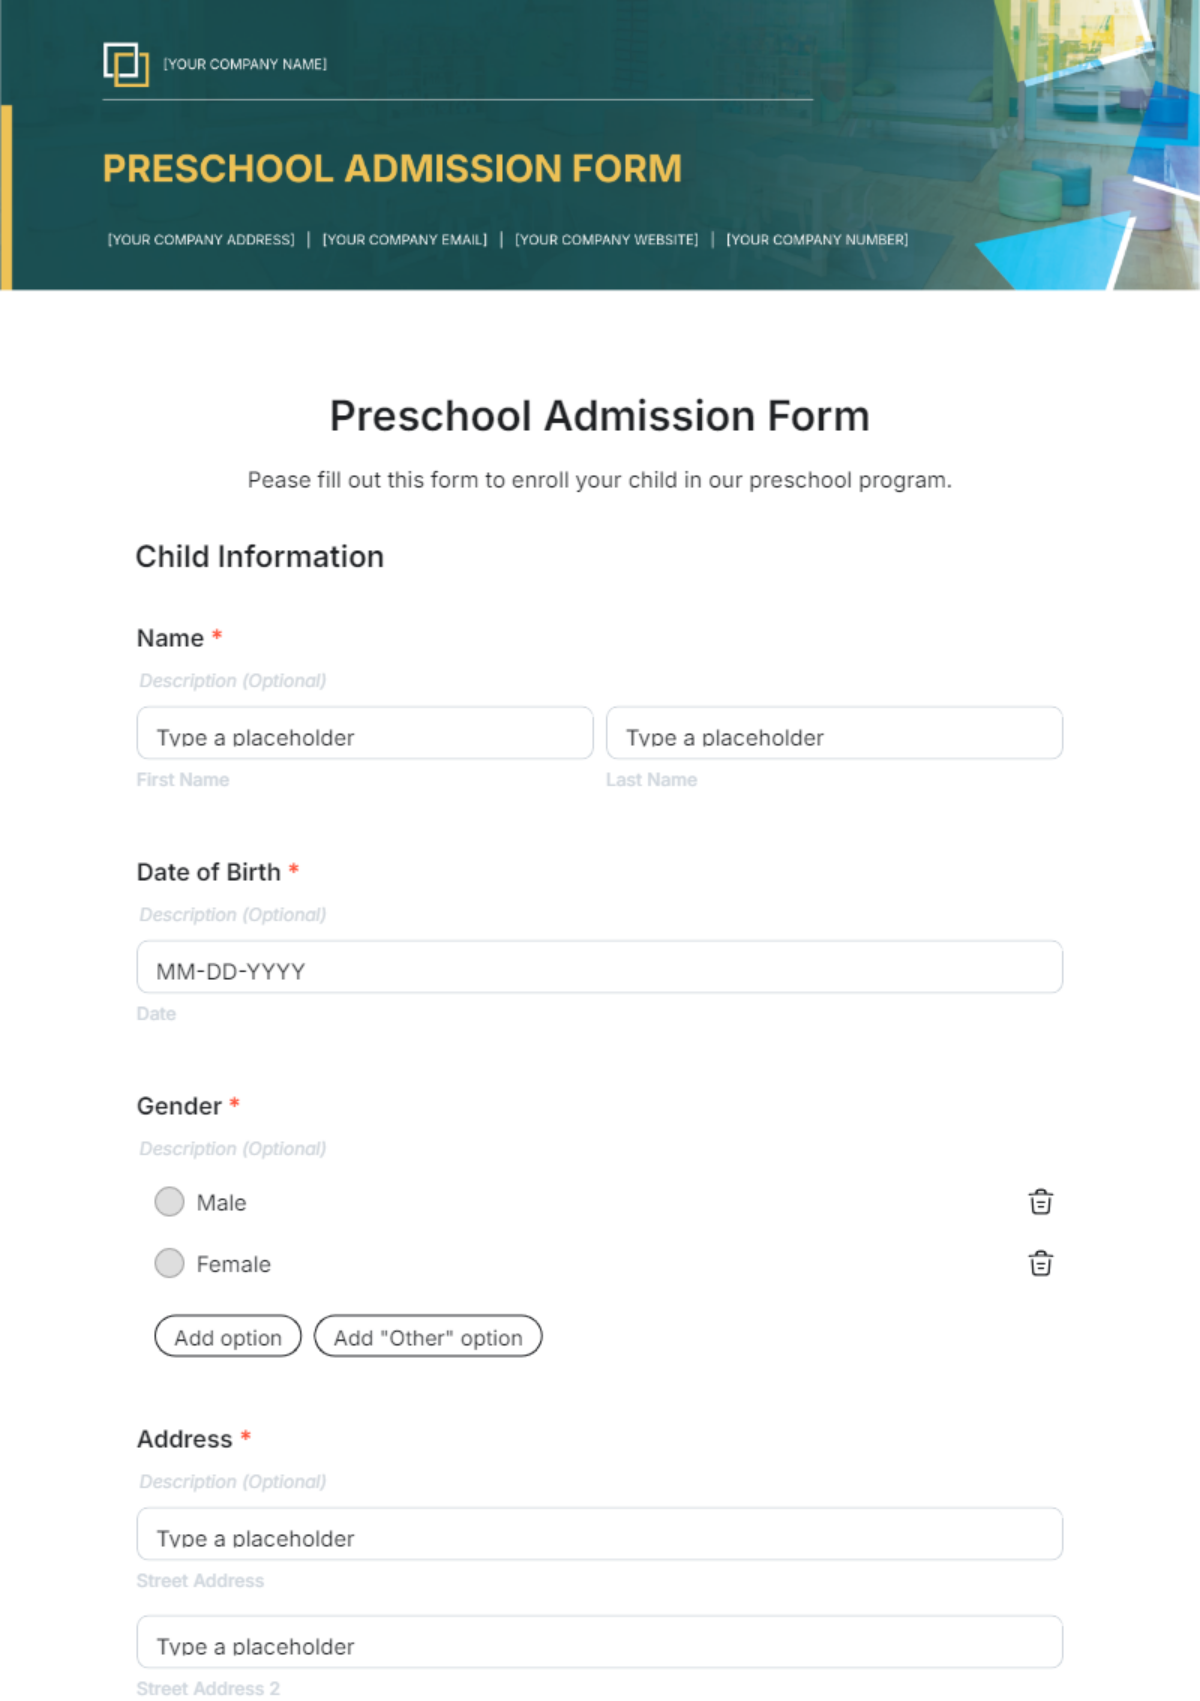Edit the Name field description placeholder
This screenshot has height=1701, width=1200.
coord(232,680)
